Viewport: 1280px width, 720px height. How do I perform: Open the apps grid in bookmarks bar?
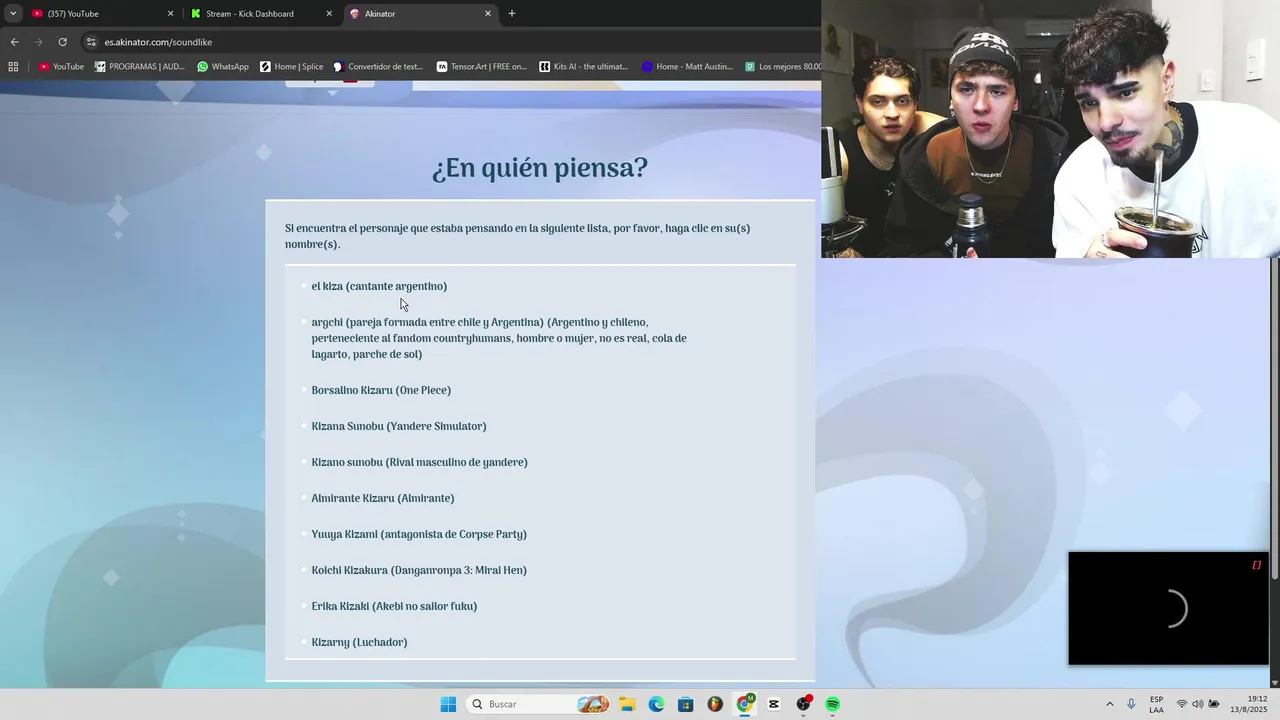[x=13, y=67]
